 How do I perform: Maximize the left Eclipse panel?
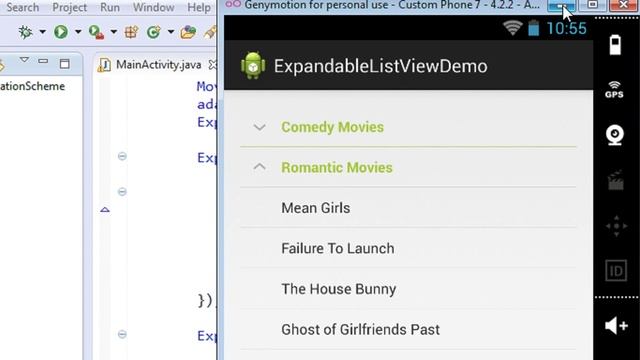[x=64, y=64]
